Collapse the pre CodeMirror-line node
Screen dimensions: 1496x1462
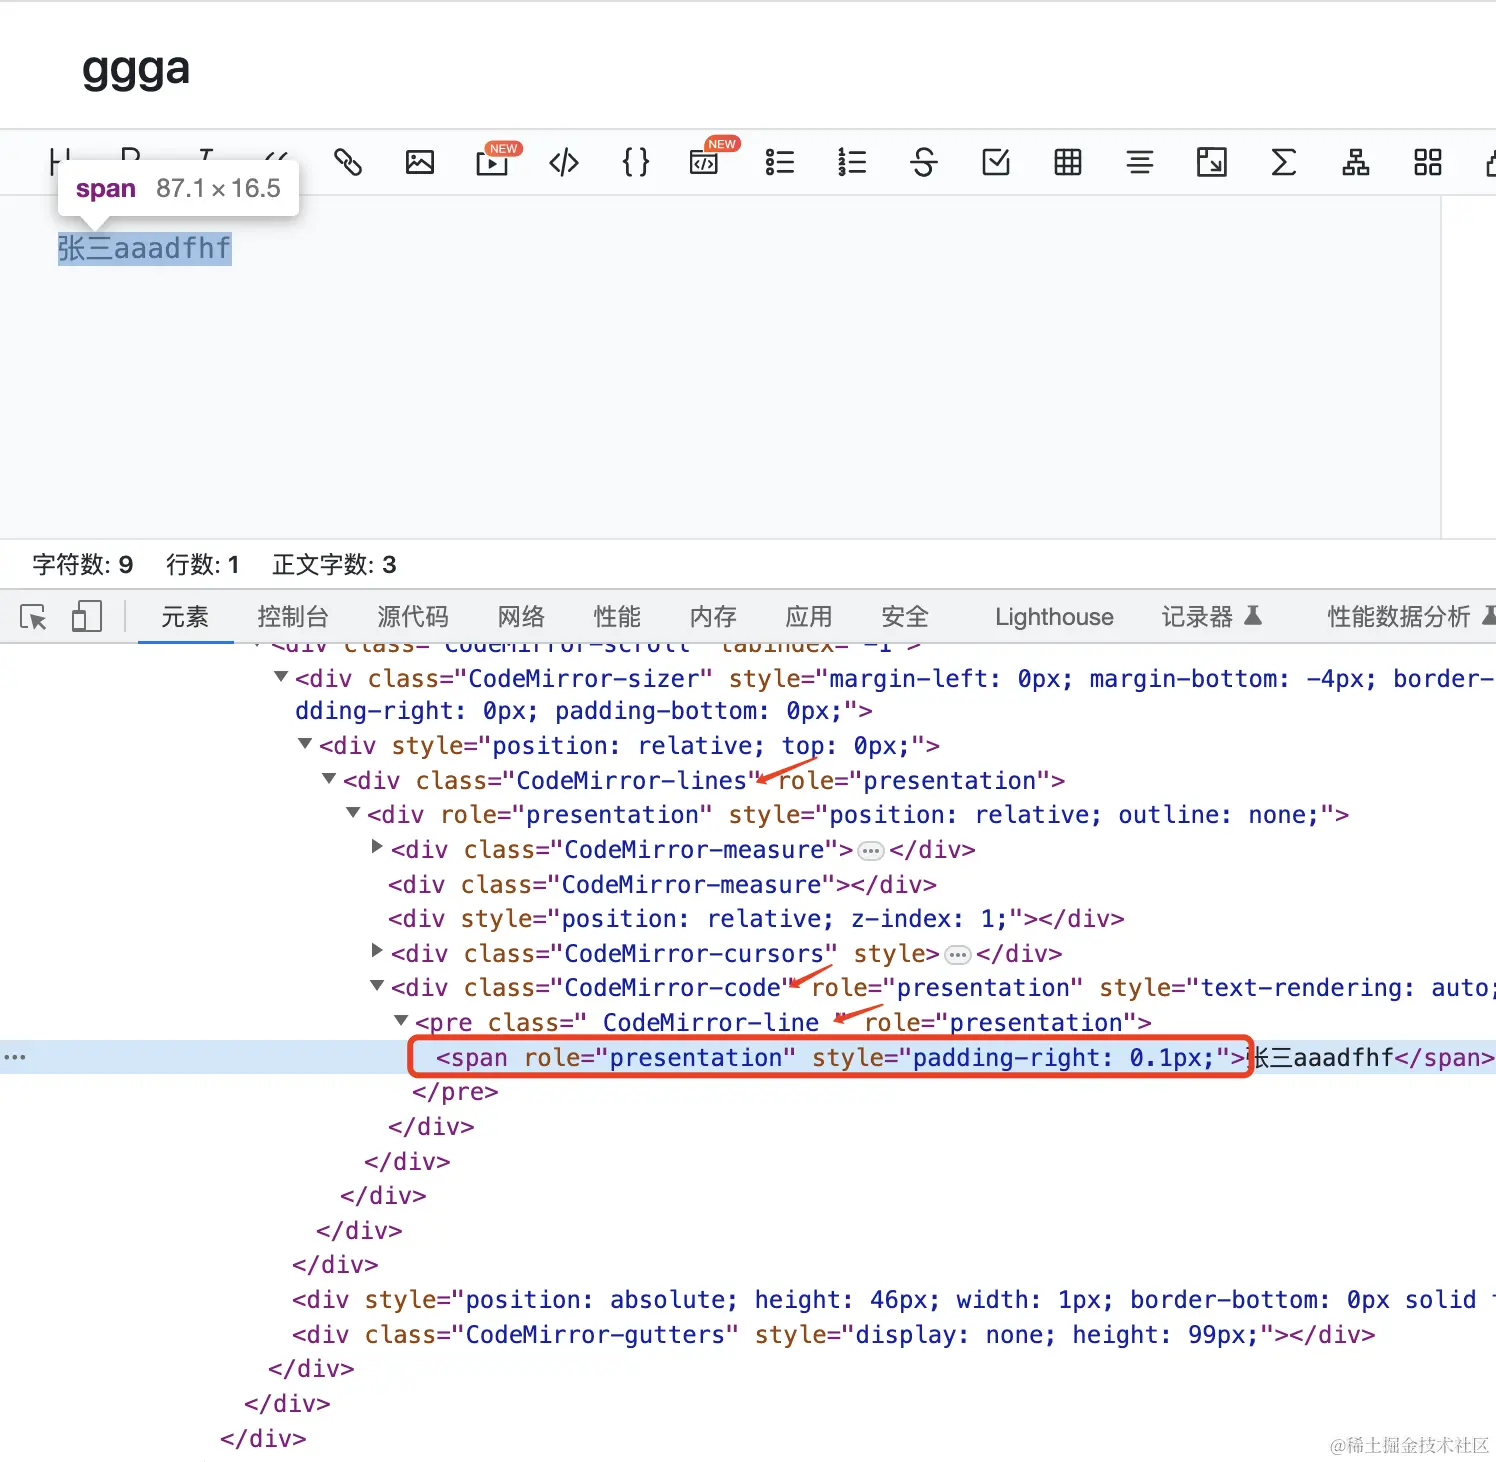pyautogui.click(x=401, y=1020)
